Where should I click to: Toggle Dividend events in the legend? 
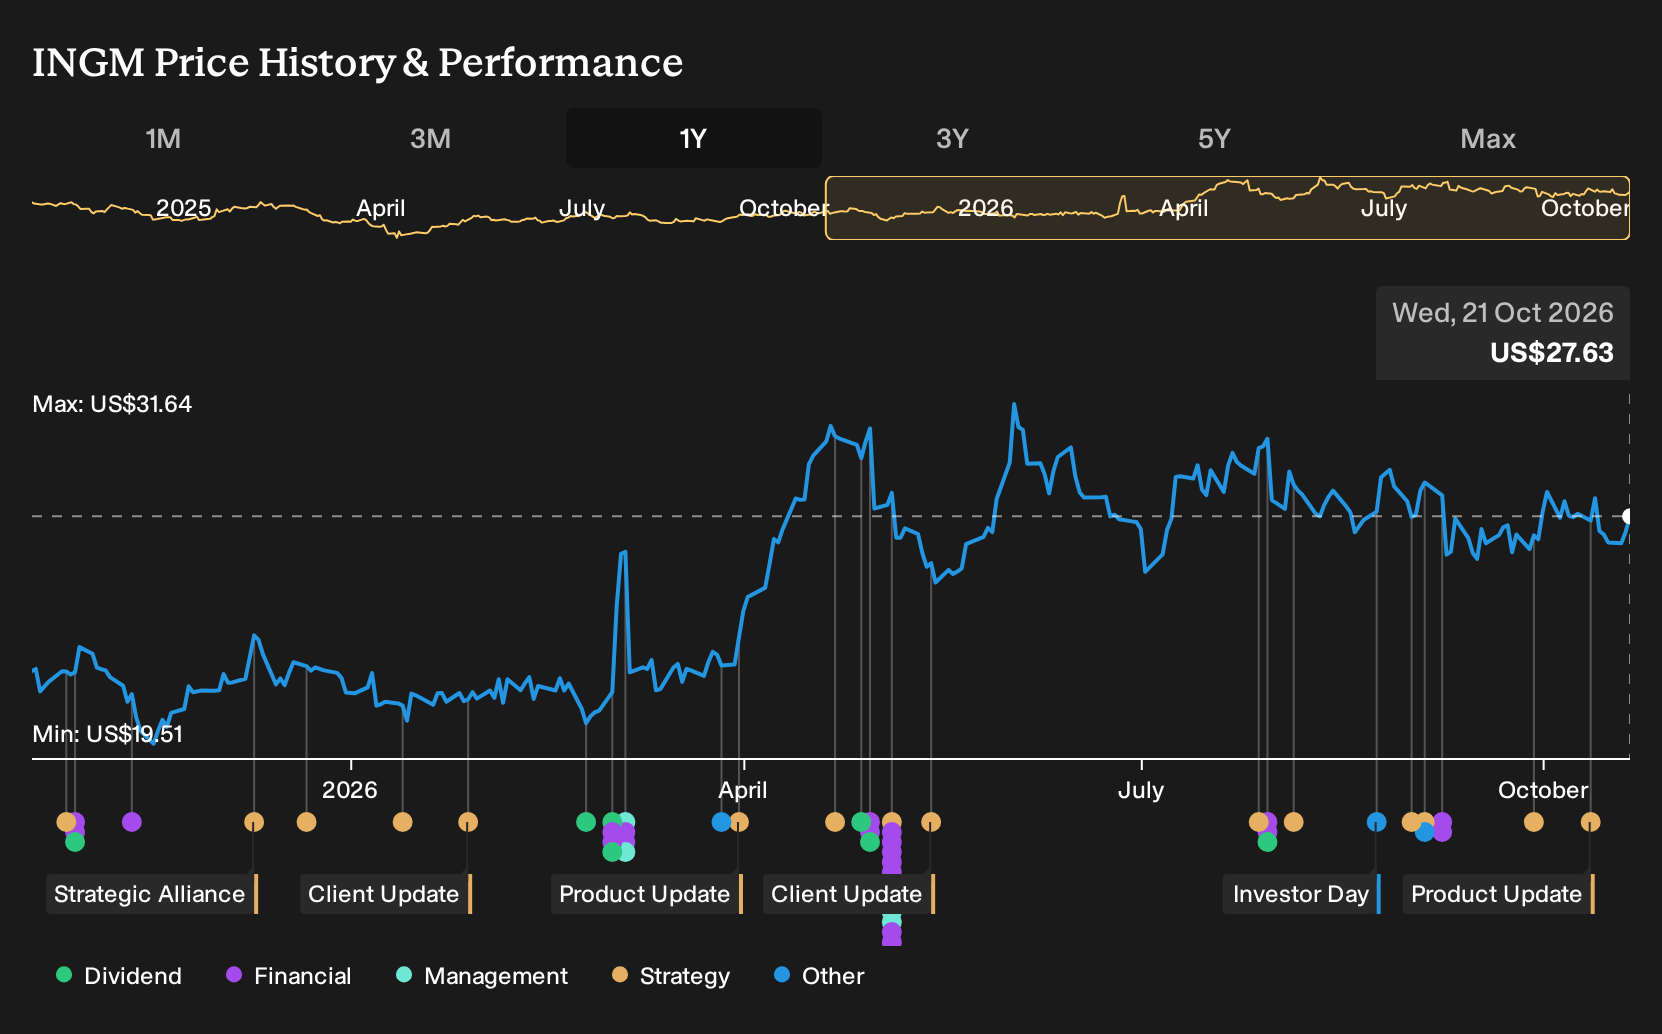click(119, 976)
